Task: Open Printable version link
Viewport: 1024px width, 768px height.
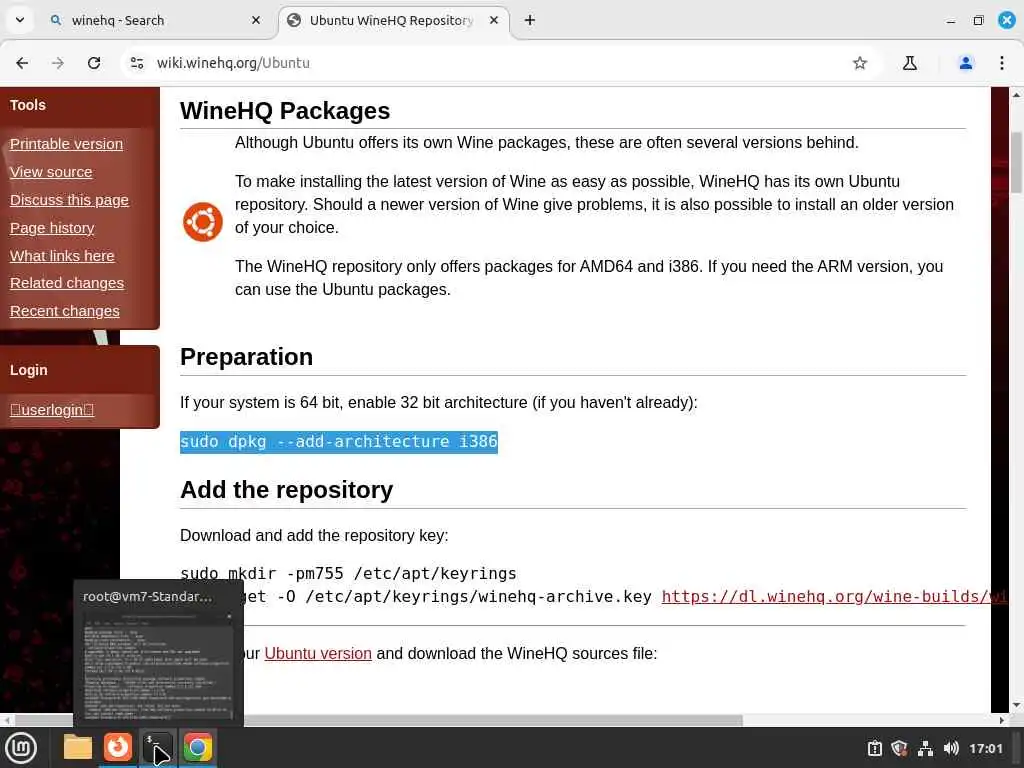Action: [x=66, y=144]
